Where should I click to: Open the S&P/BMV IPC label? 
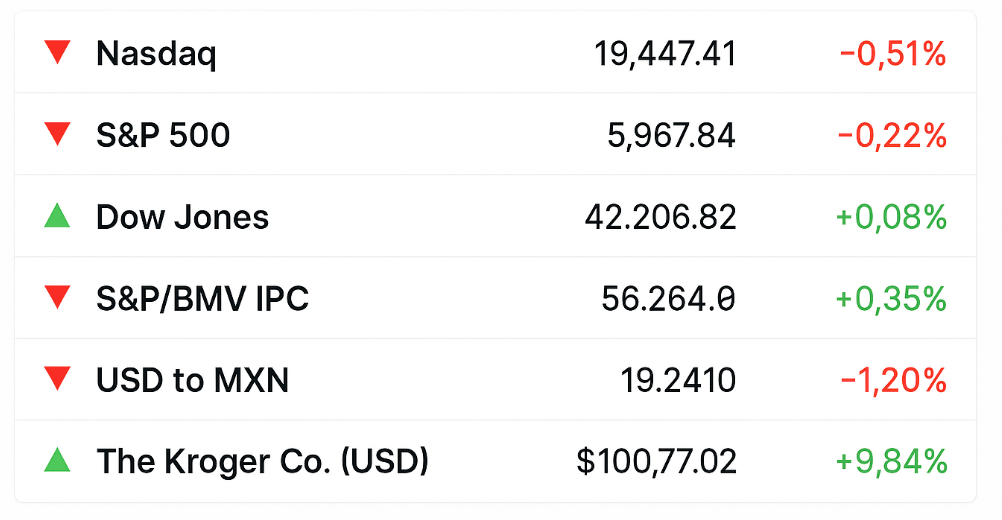point(202,298)
